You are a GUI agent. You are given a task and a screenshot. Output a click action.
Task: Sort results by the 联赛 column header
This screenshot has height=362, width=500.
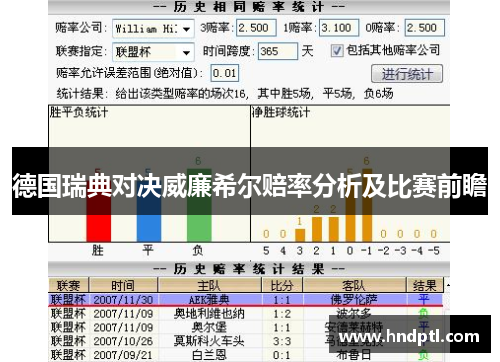68,285
